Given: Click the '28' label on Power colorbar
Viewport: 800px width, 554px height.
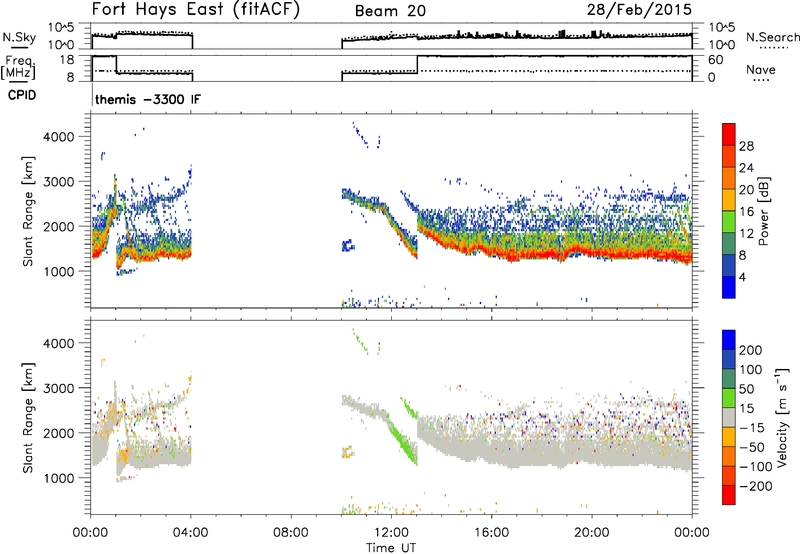Looking at the screenshot, I should [x=746, y=146].
